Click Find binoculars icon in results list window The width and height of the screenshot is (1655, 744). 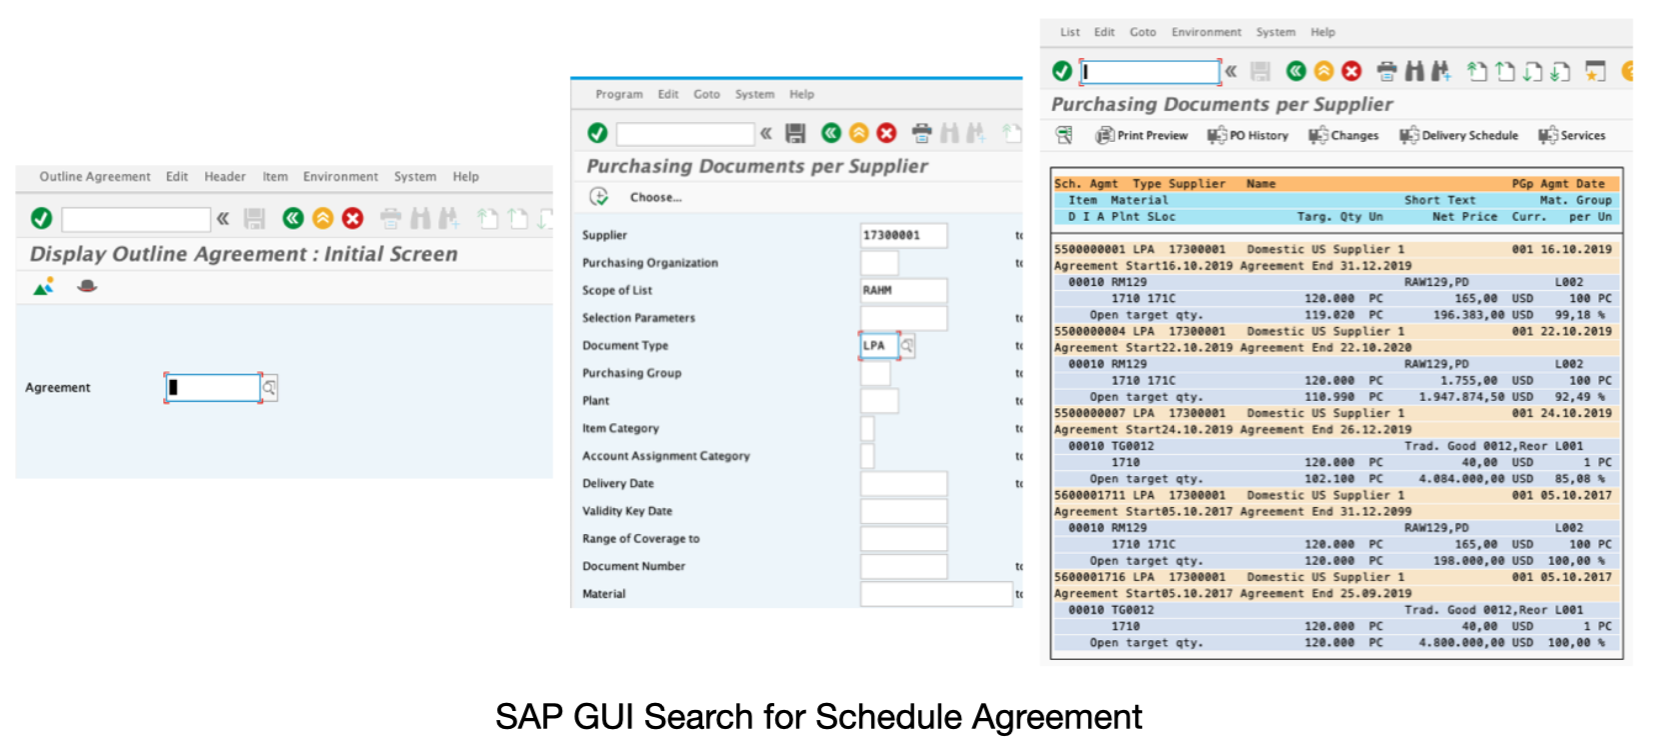coord(1414,71)
